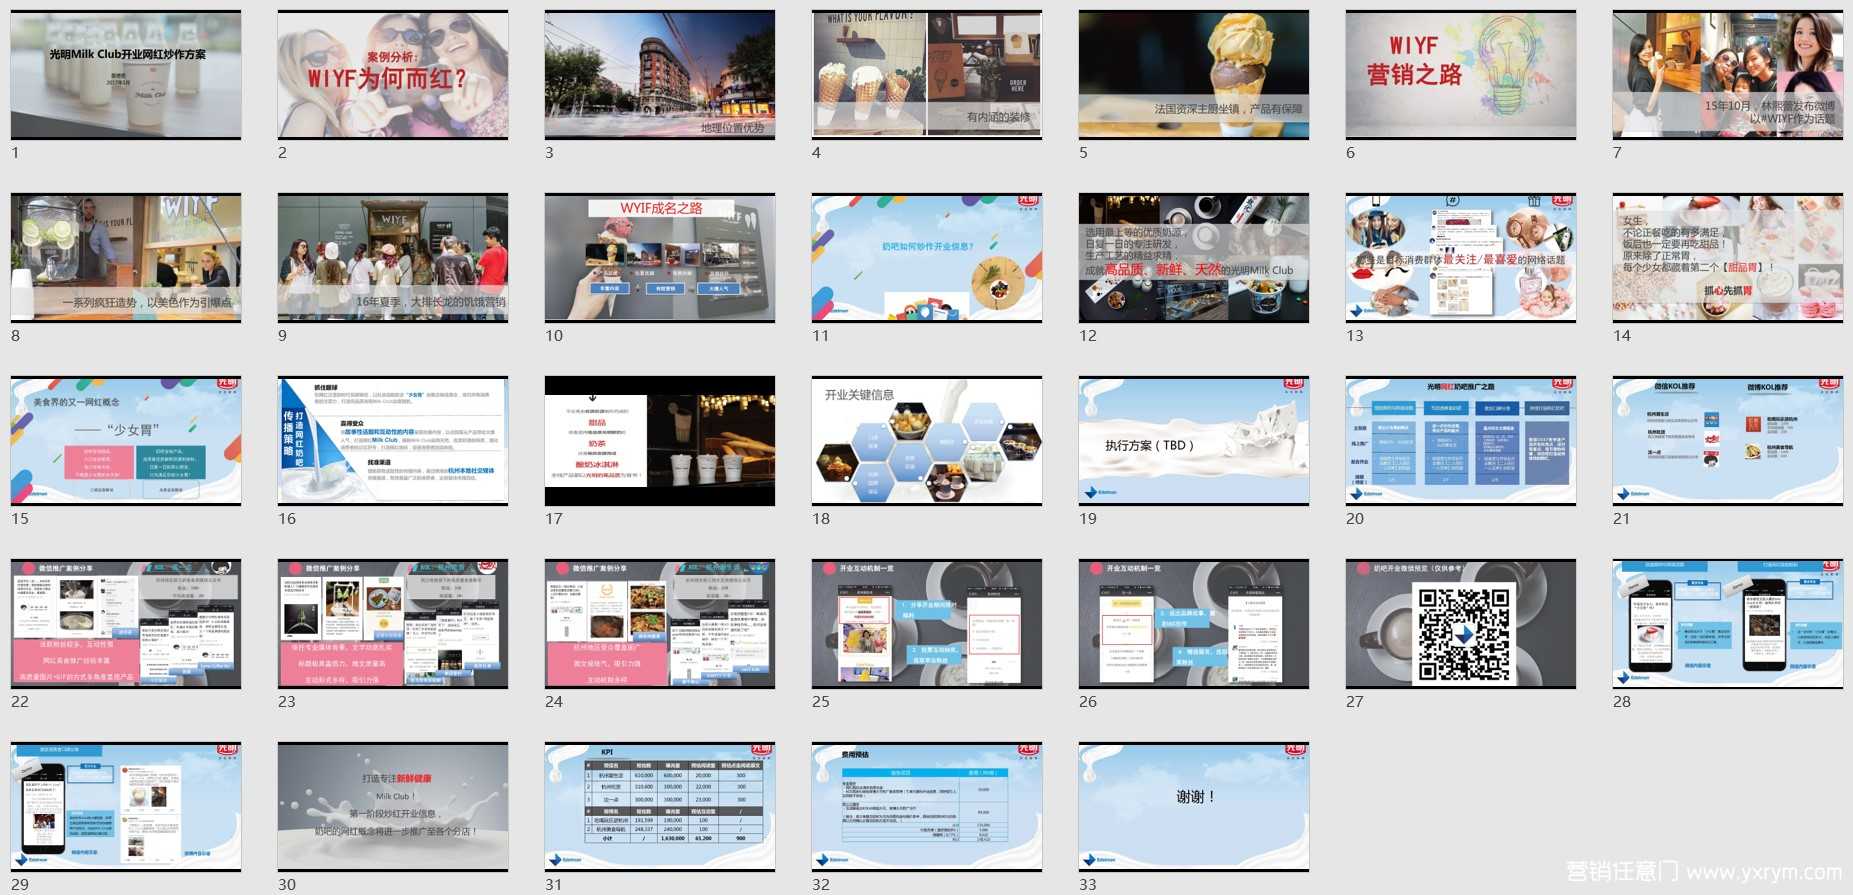Select slide 3 captioned 地理位置优势

coord(660,75)
